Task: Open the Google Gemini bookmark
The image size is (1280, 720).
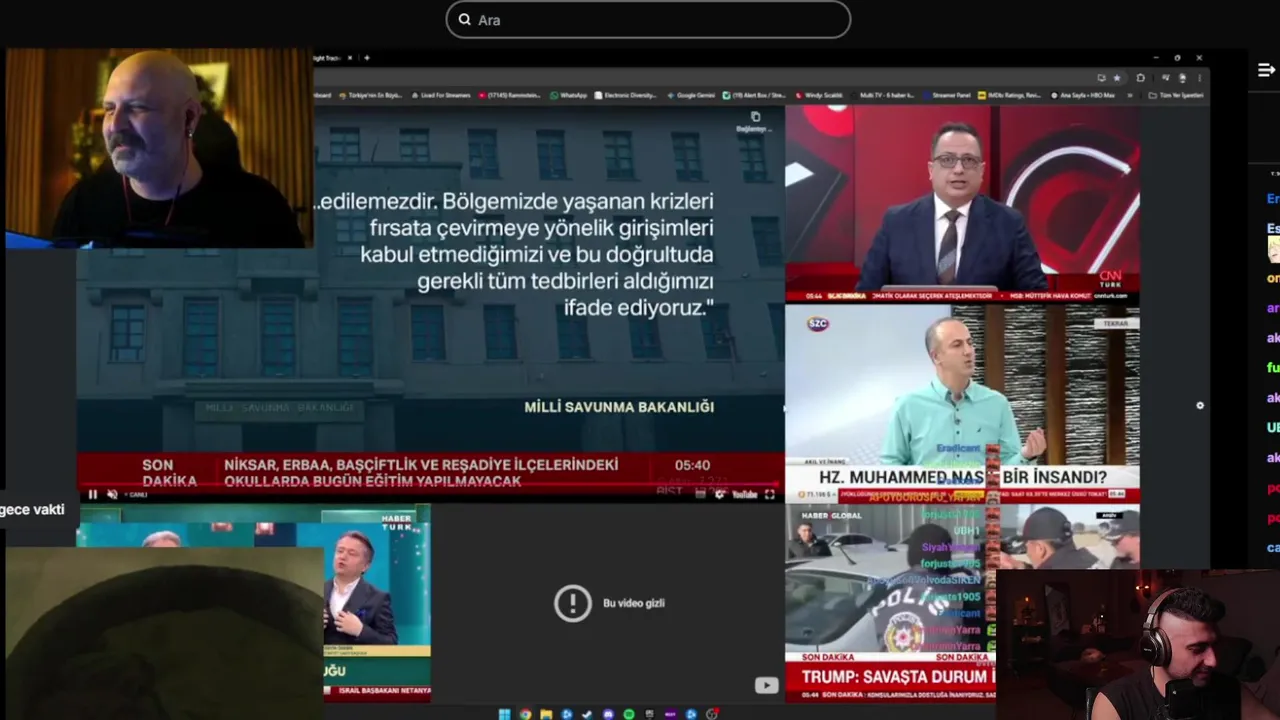Action: point(690,95)
